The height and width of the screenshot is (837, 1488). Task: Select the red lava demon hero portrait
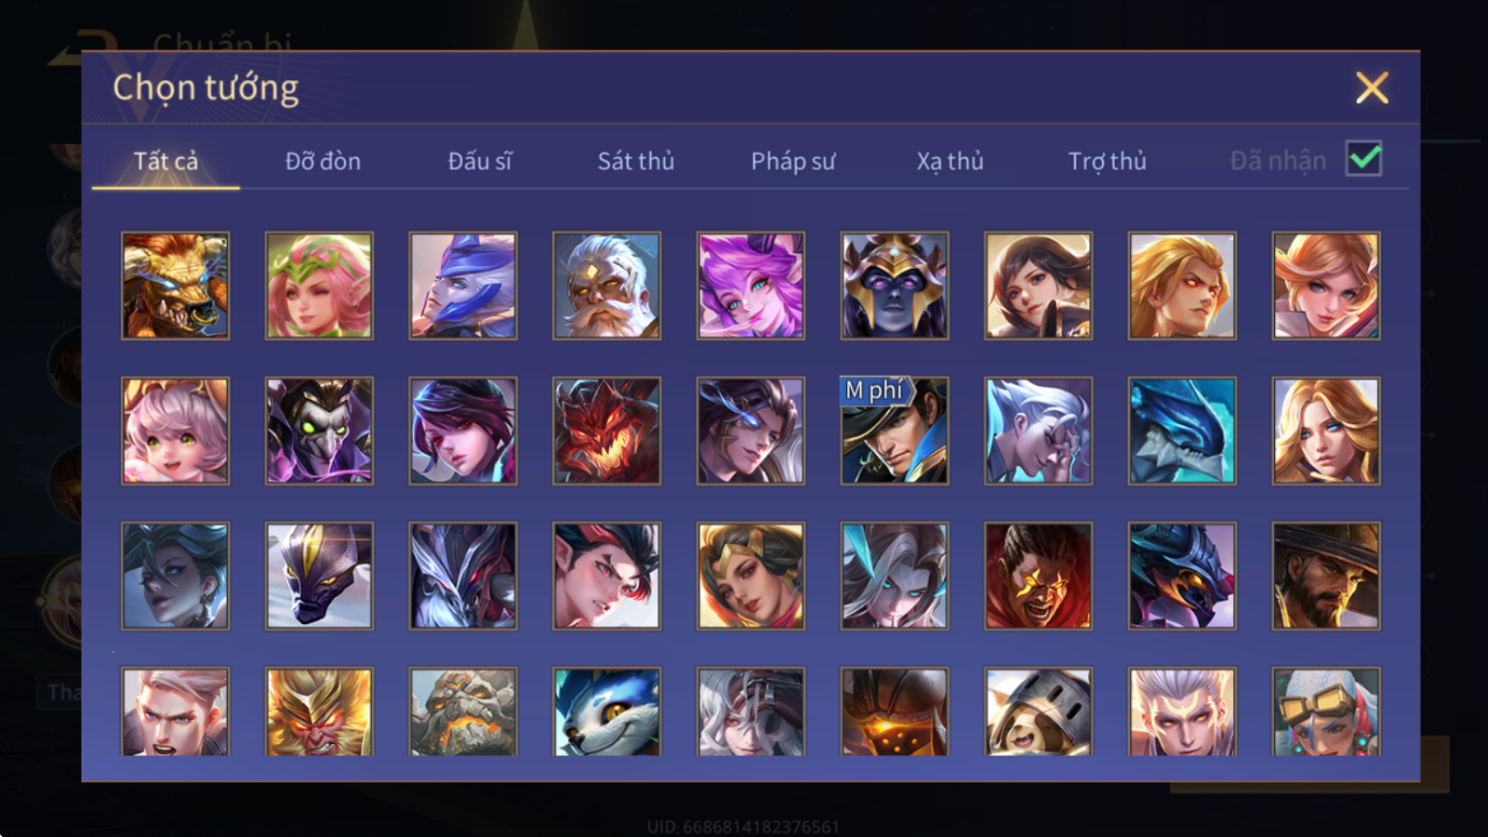coord(606,431)
